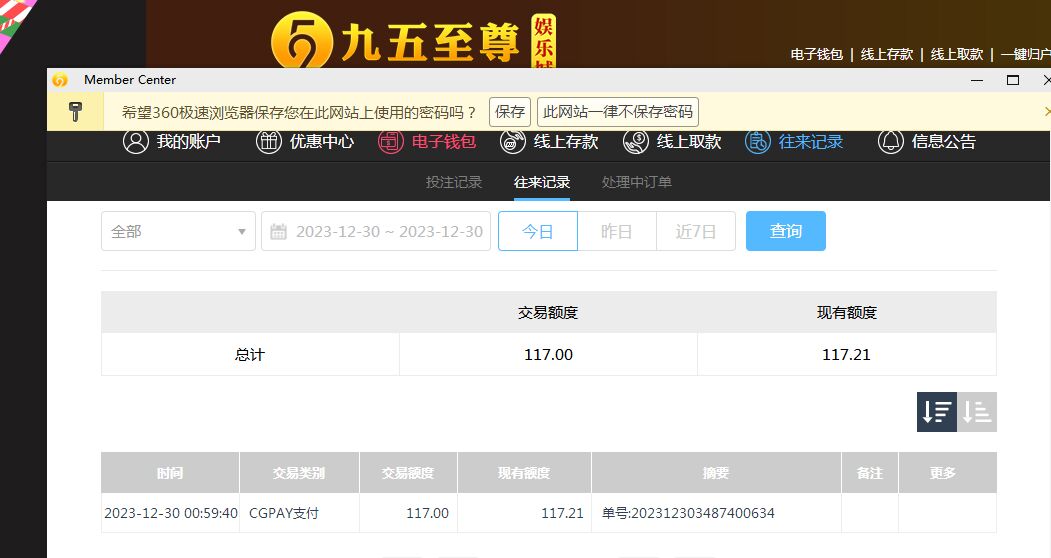Minimize the Member Center window
This screenshot has width=1051, height=558.
click(x=977, y=80)
